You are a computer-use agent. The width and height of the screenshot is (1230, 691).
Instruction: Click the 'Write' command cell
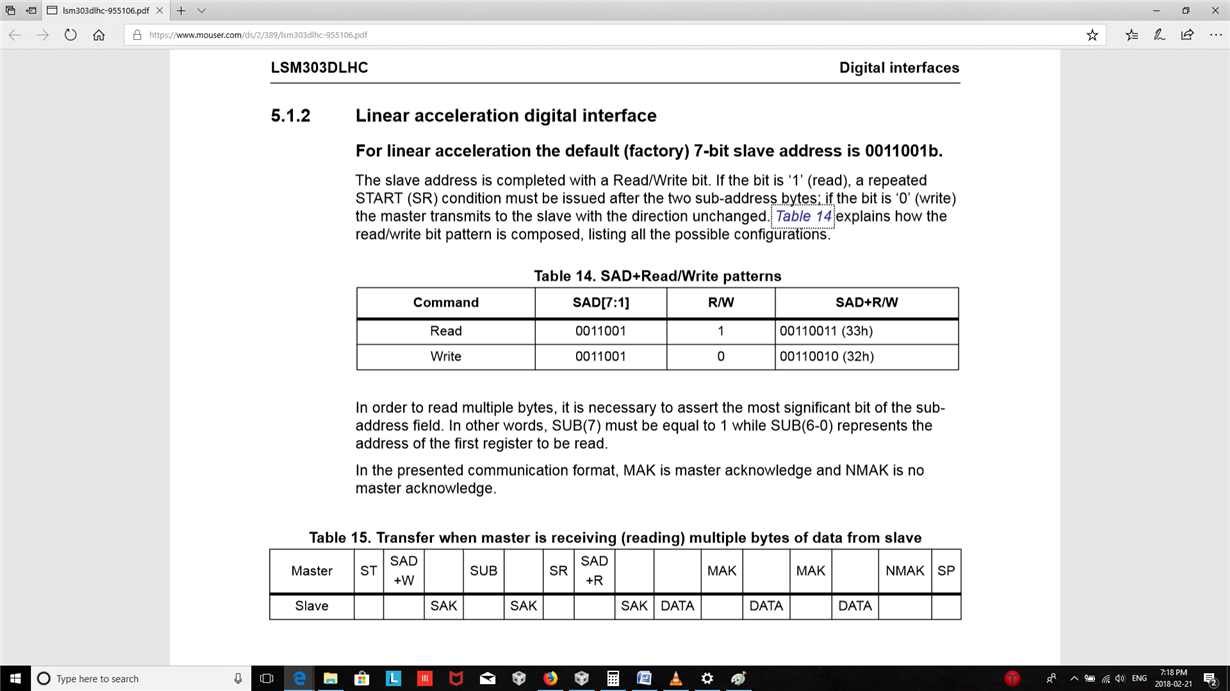click(446, 356)
